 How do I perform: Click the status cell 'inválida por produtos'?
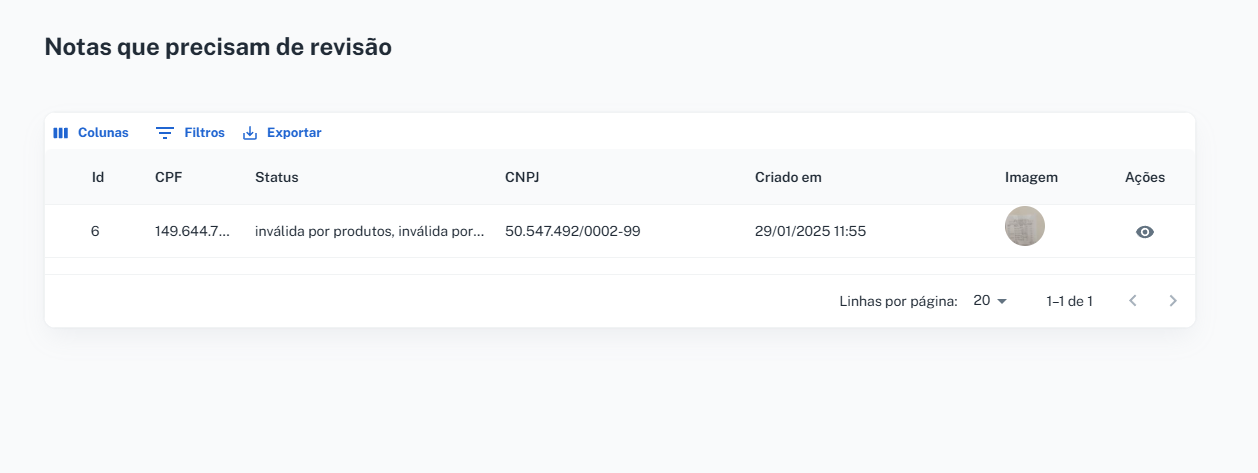click(x=369, y=231)
